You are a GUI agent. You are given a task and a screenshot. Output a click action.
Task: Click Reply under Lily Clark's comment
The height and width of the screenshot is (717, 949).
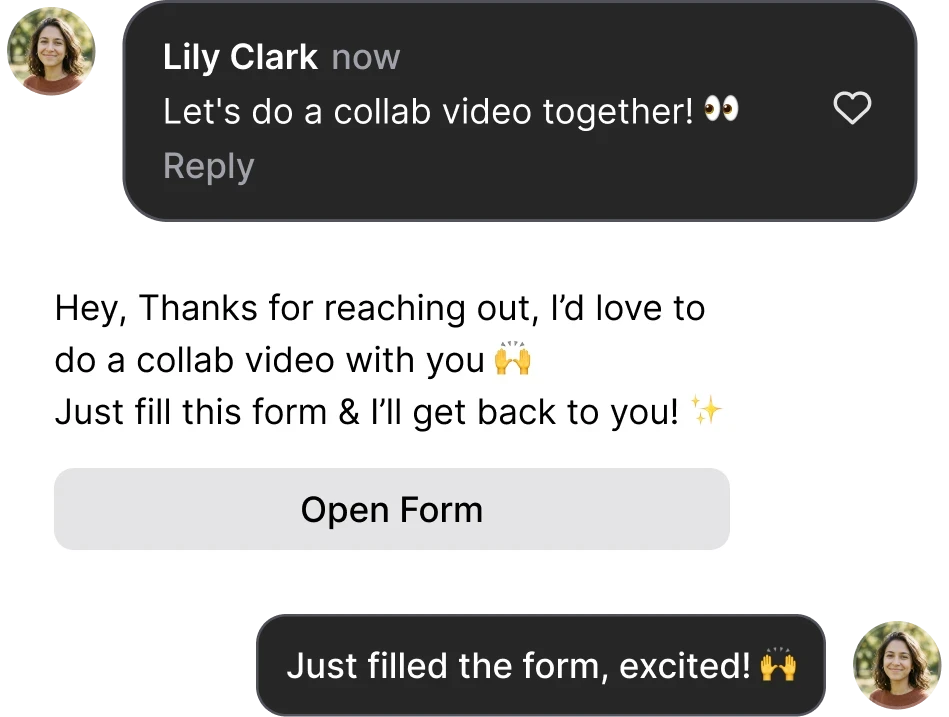[x=208, y=166]
